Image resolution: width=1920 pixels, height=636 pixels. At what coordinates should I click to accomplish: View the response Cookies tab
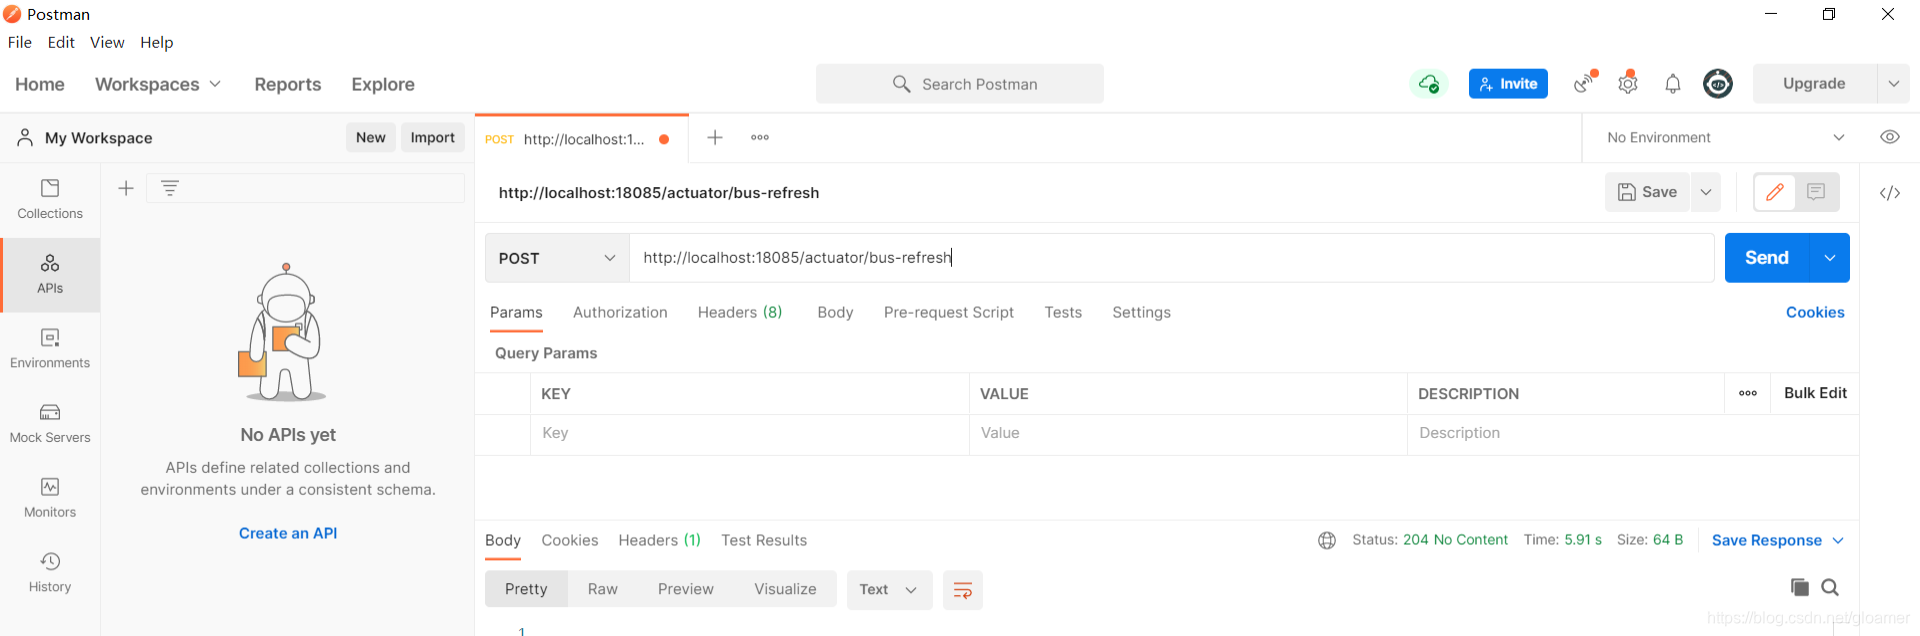pyautogui.click(x=570, y=540)
